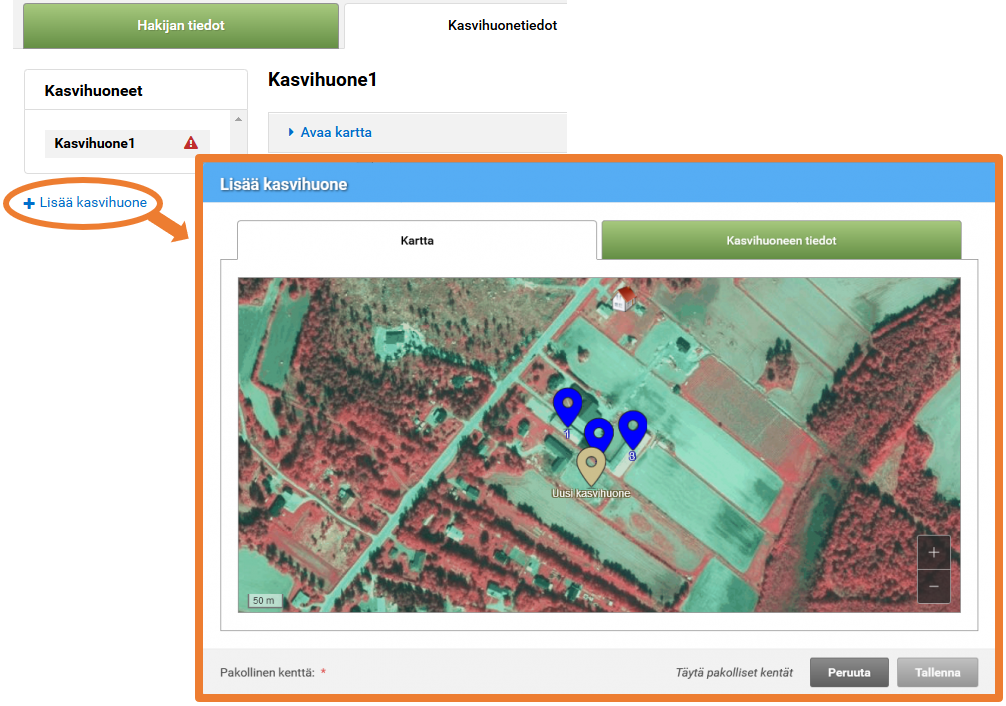Switch to the Kasvihuoneen tiedot tab
The height and width of the screenshot is (706, 1006).
click(781, 241)
